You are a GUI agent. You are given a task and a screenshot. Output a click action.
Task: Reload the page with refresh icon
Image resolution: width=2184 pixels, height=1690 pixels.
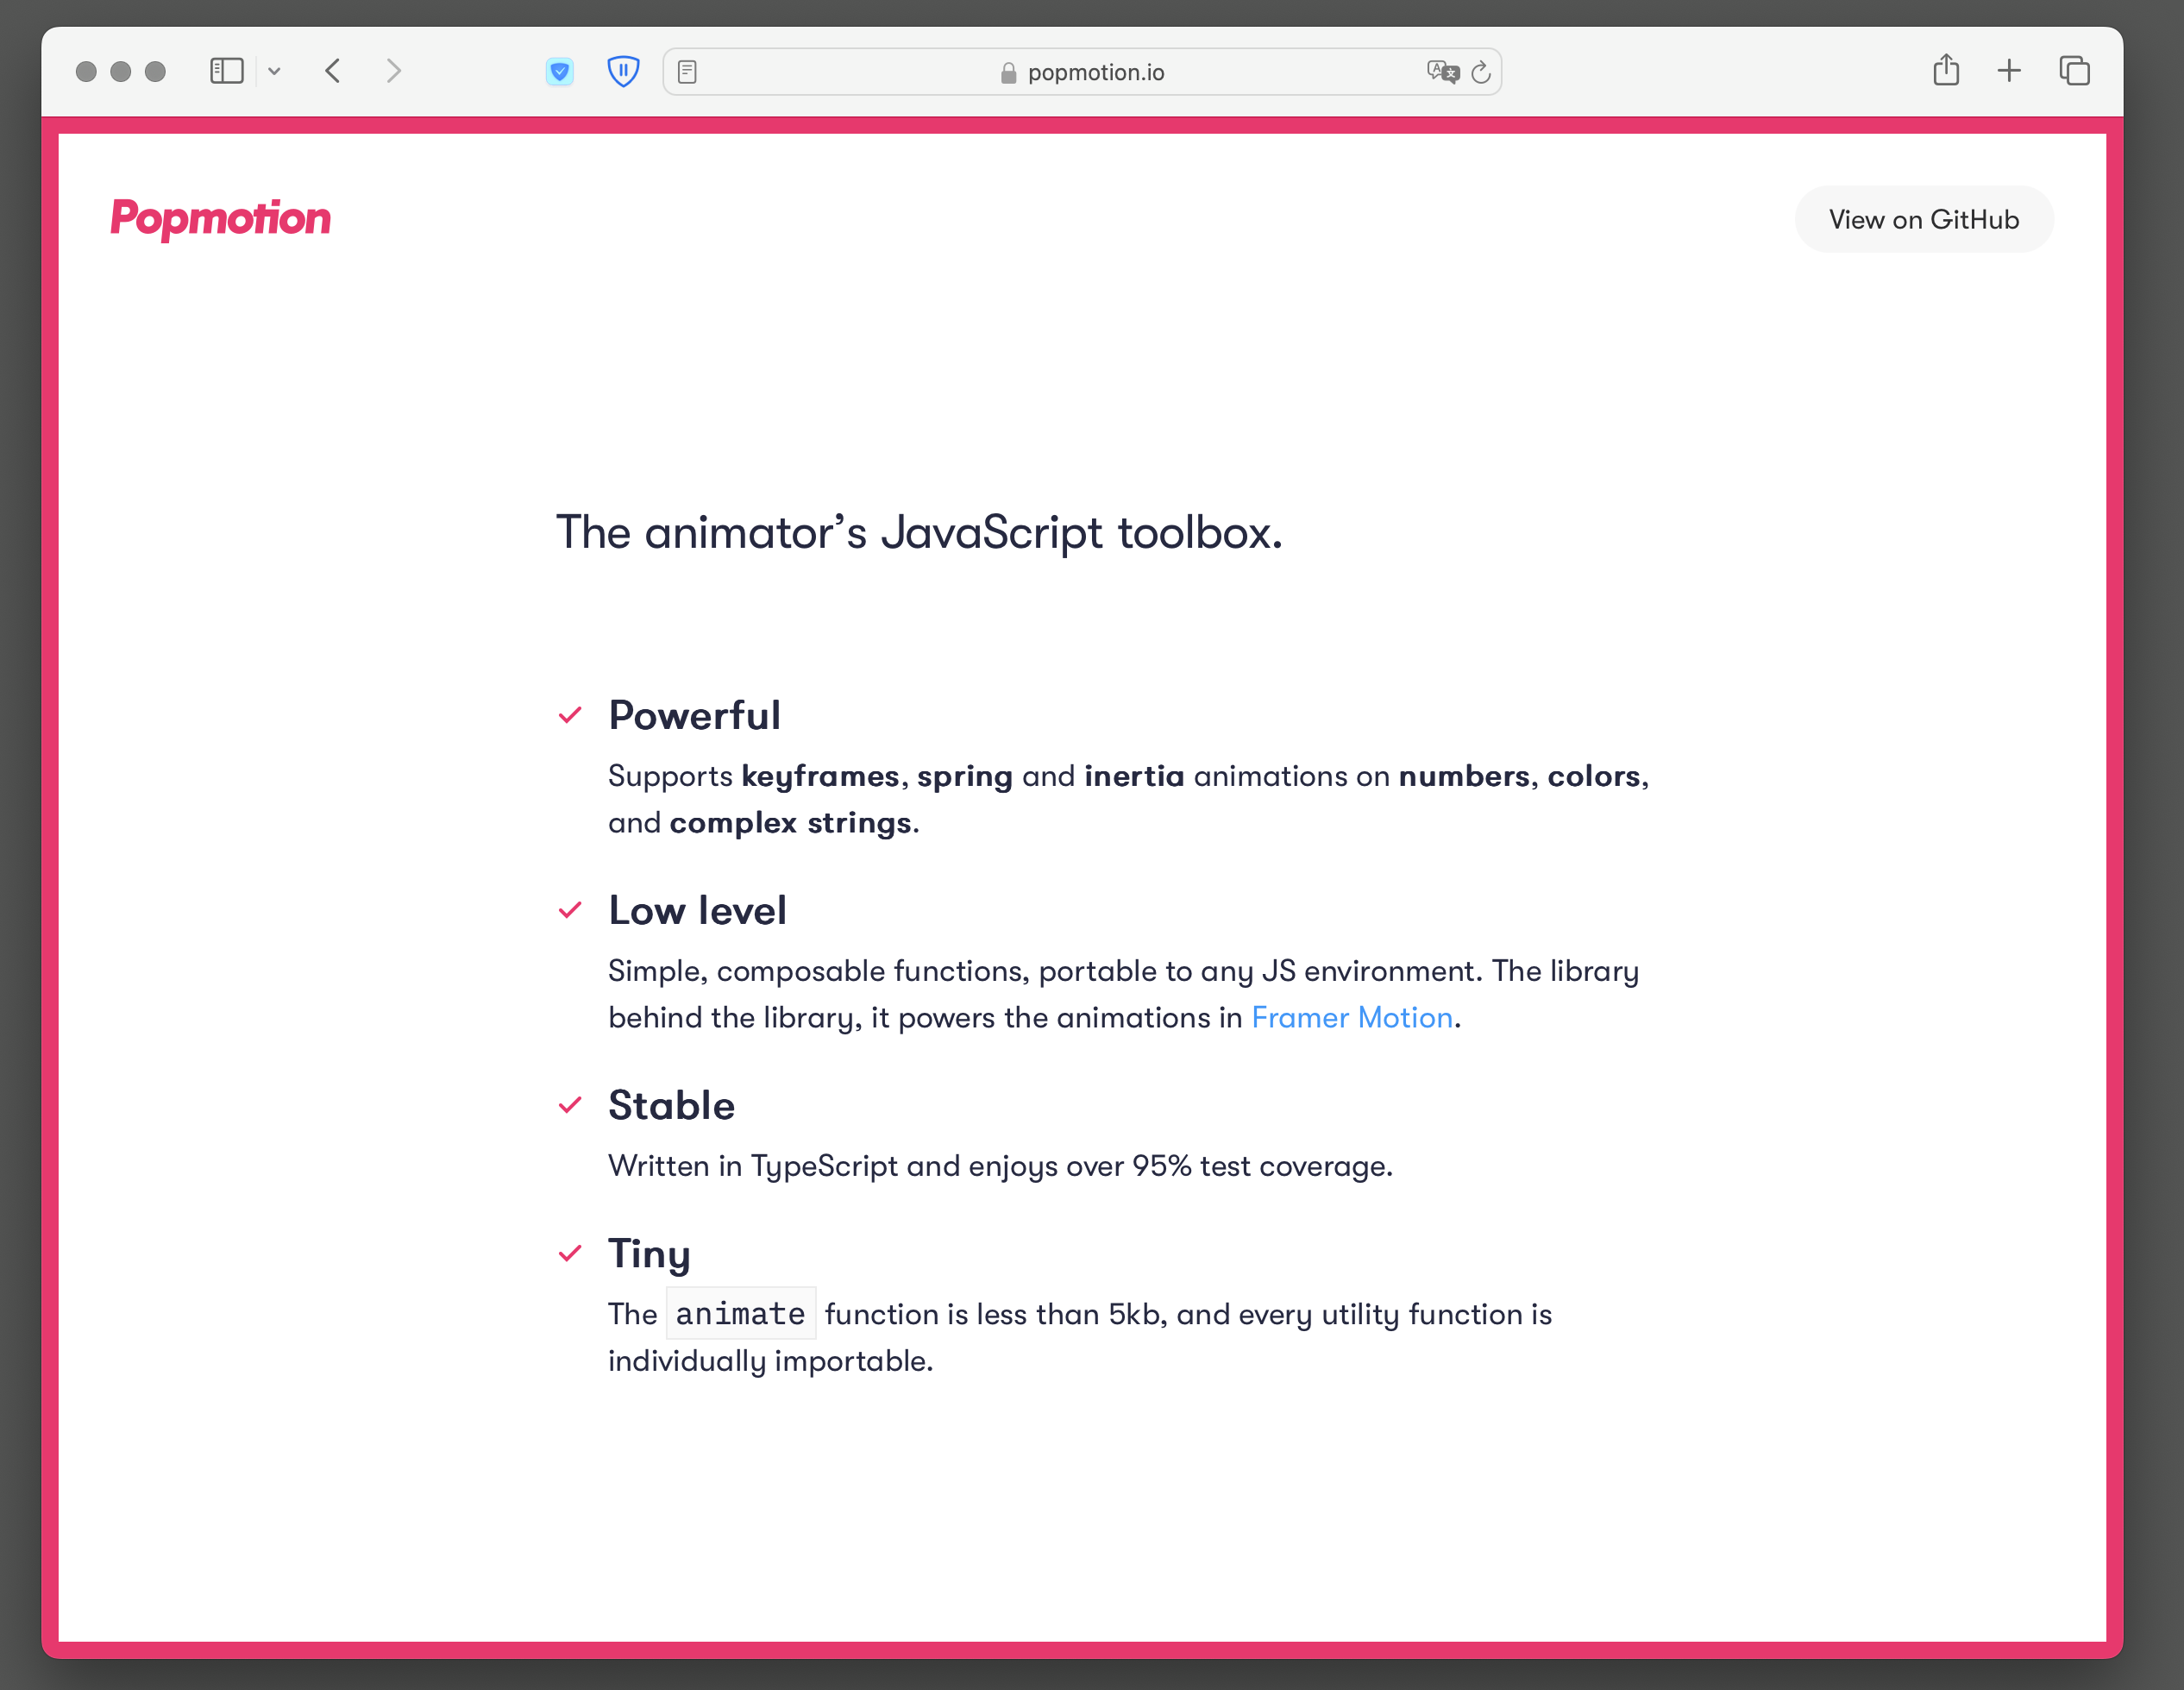pyautogui.click(x=1481, y=72)
